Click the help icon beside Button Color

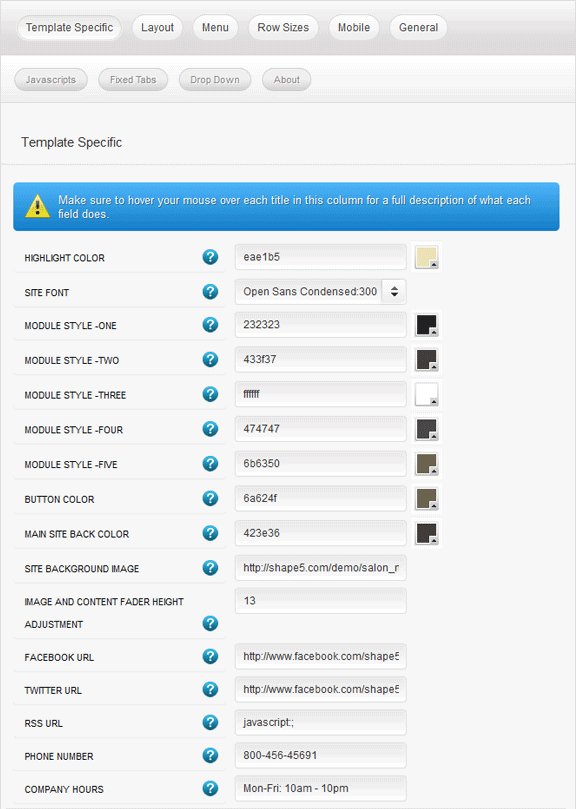(210, 498)
